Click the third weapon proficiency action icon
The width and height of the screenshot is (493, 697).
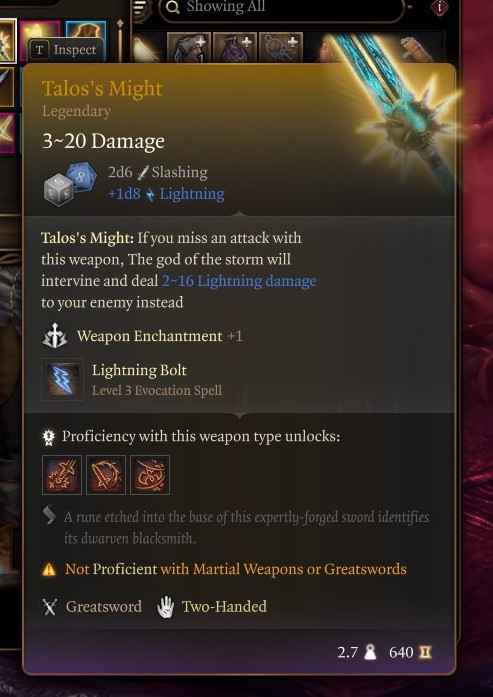pyautogui.click(x=150, y=475)
